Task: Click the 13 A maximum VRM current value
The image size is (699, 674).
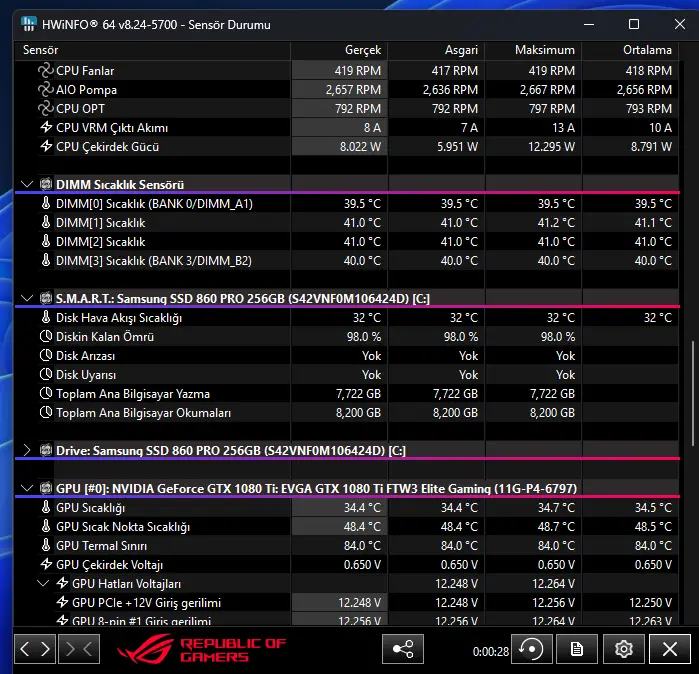Action: [x=563, y=128]
